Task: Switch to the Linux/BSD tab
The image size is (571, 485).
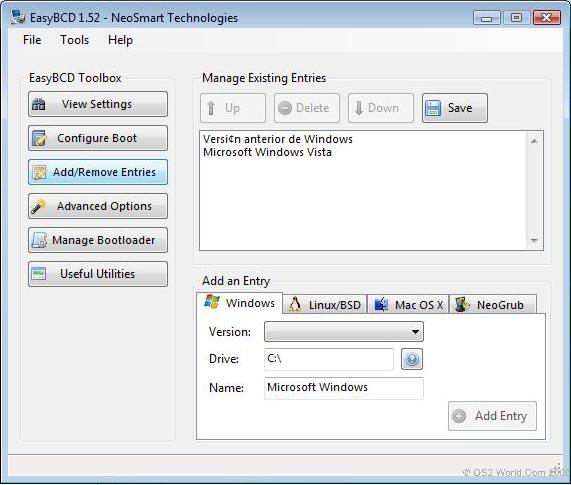Action: [x=325, y=304]
